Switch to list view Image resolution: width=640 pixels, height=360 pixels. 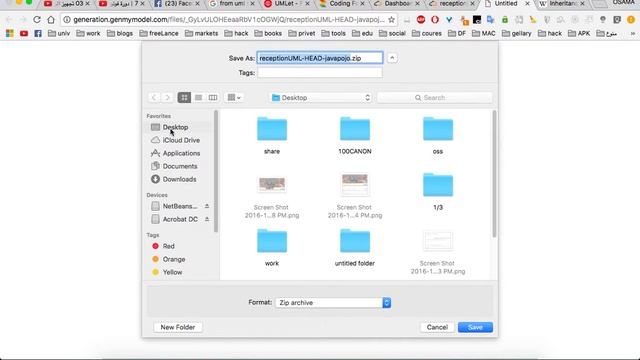(x=198, y=98)
